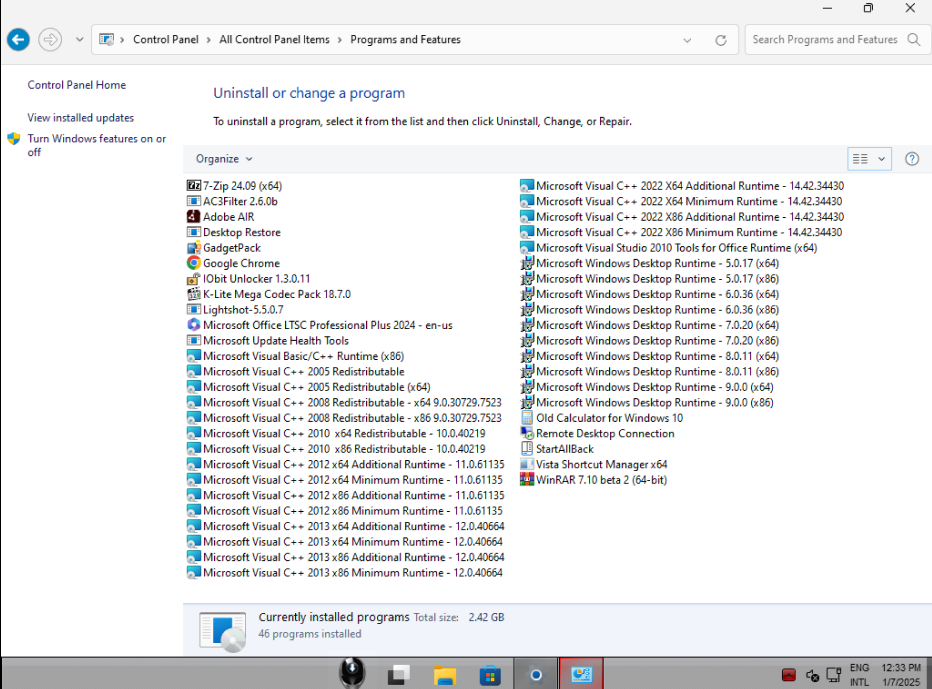Select Visual C++ 2010 x86 Redistributable entry
The width and height of the screenshot is (932, 689).
(336, 448)
